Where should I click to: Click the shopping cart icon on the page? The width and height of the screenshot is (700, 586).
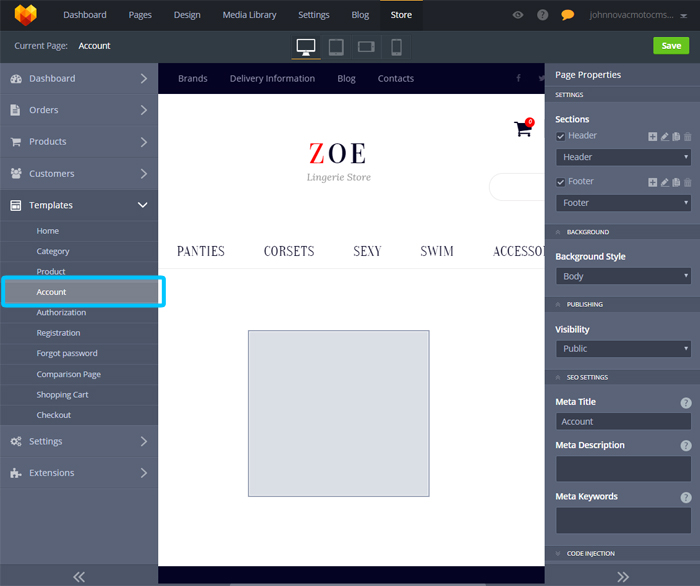click(x=523, y=128)
